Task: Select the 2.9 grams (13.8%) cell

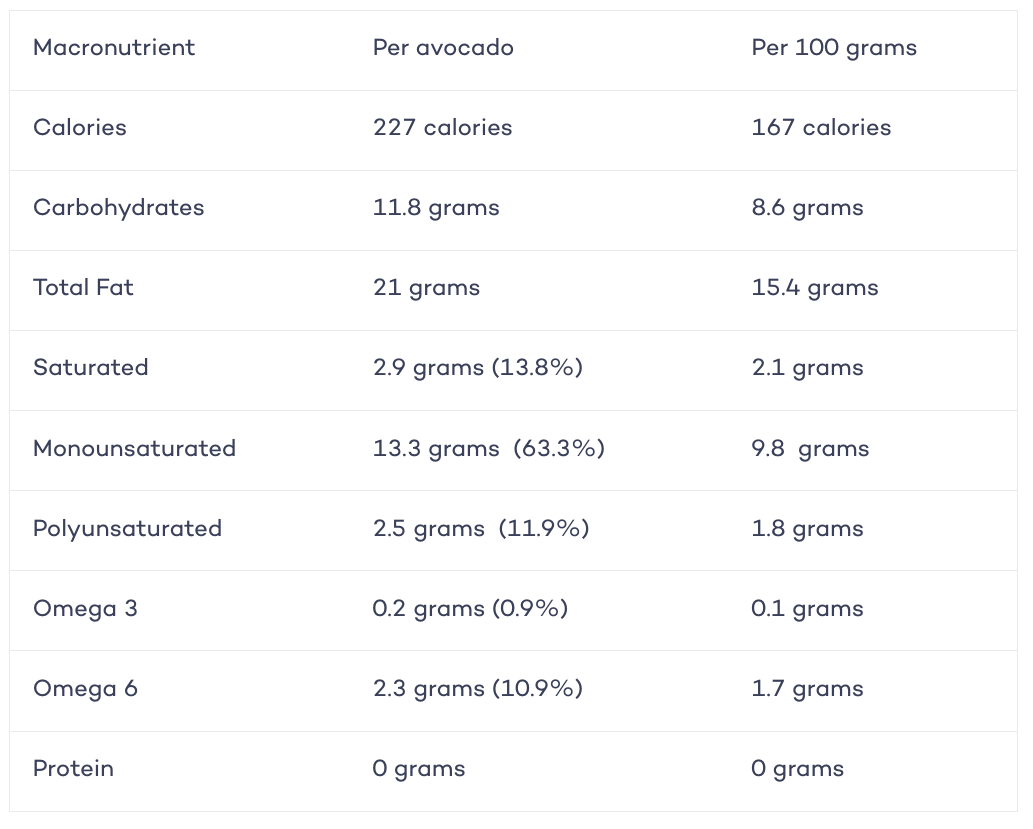Action: [x=478, y=368]
